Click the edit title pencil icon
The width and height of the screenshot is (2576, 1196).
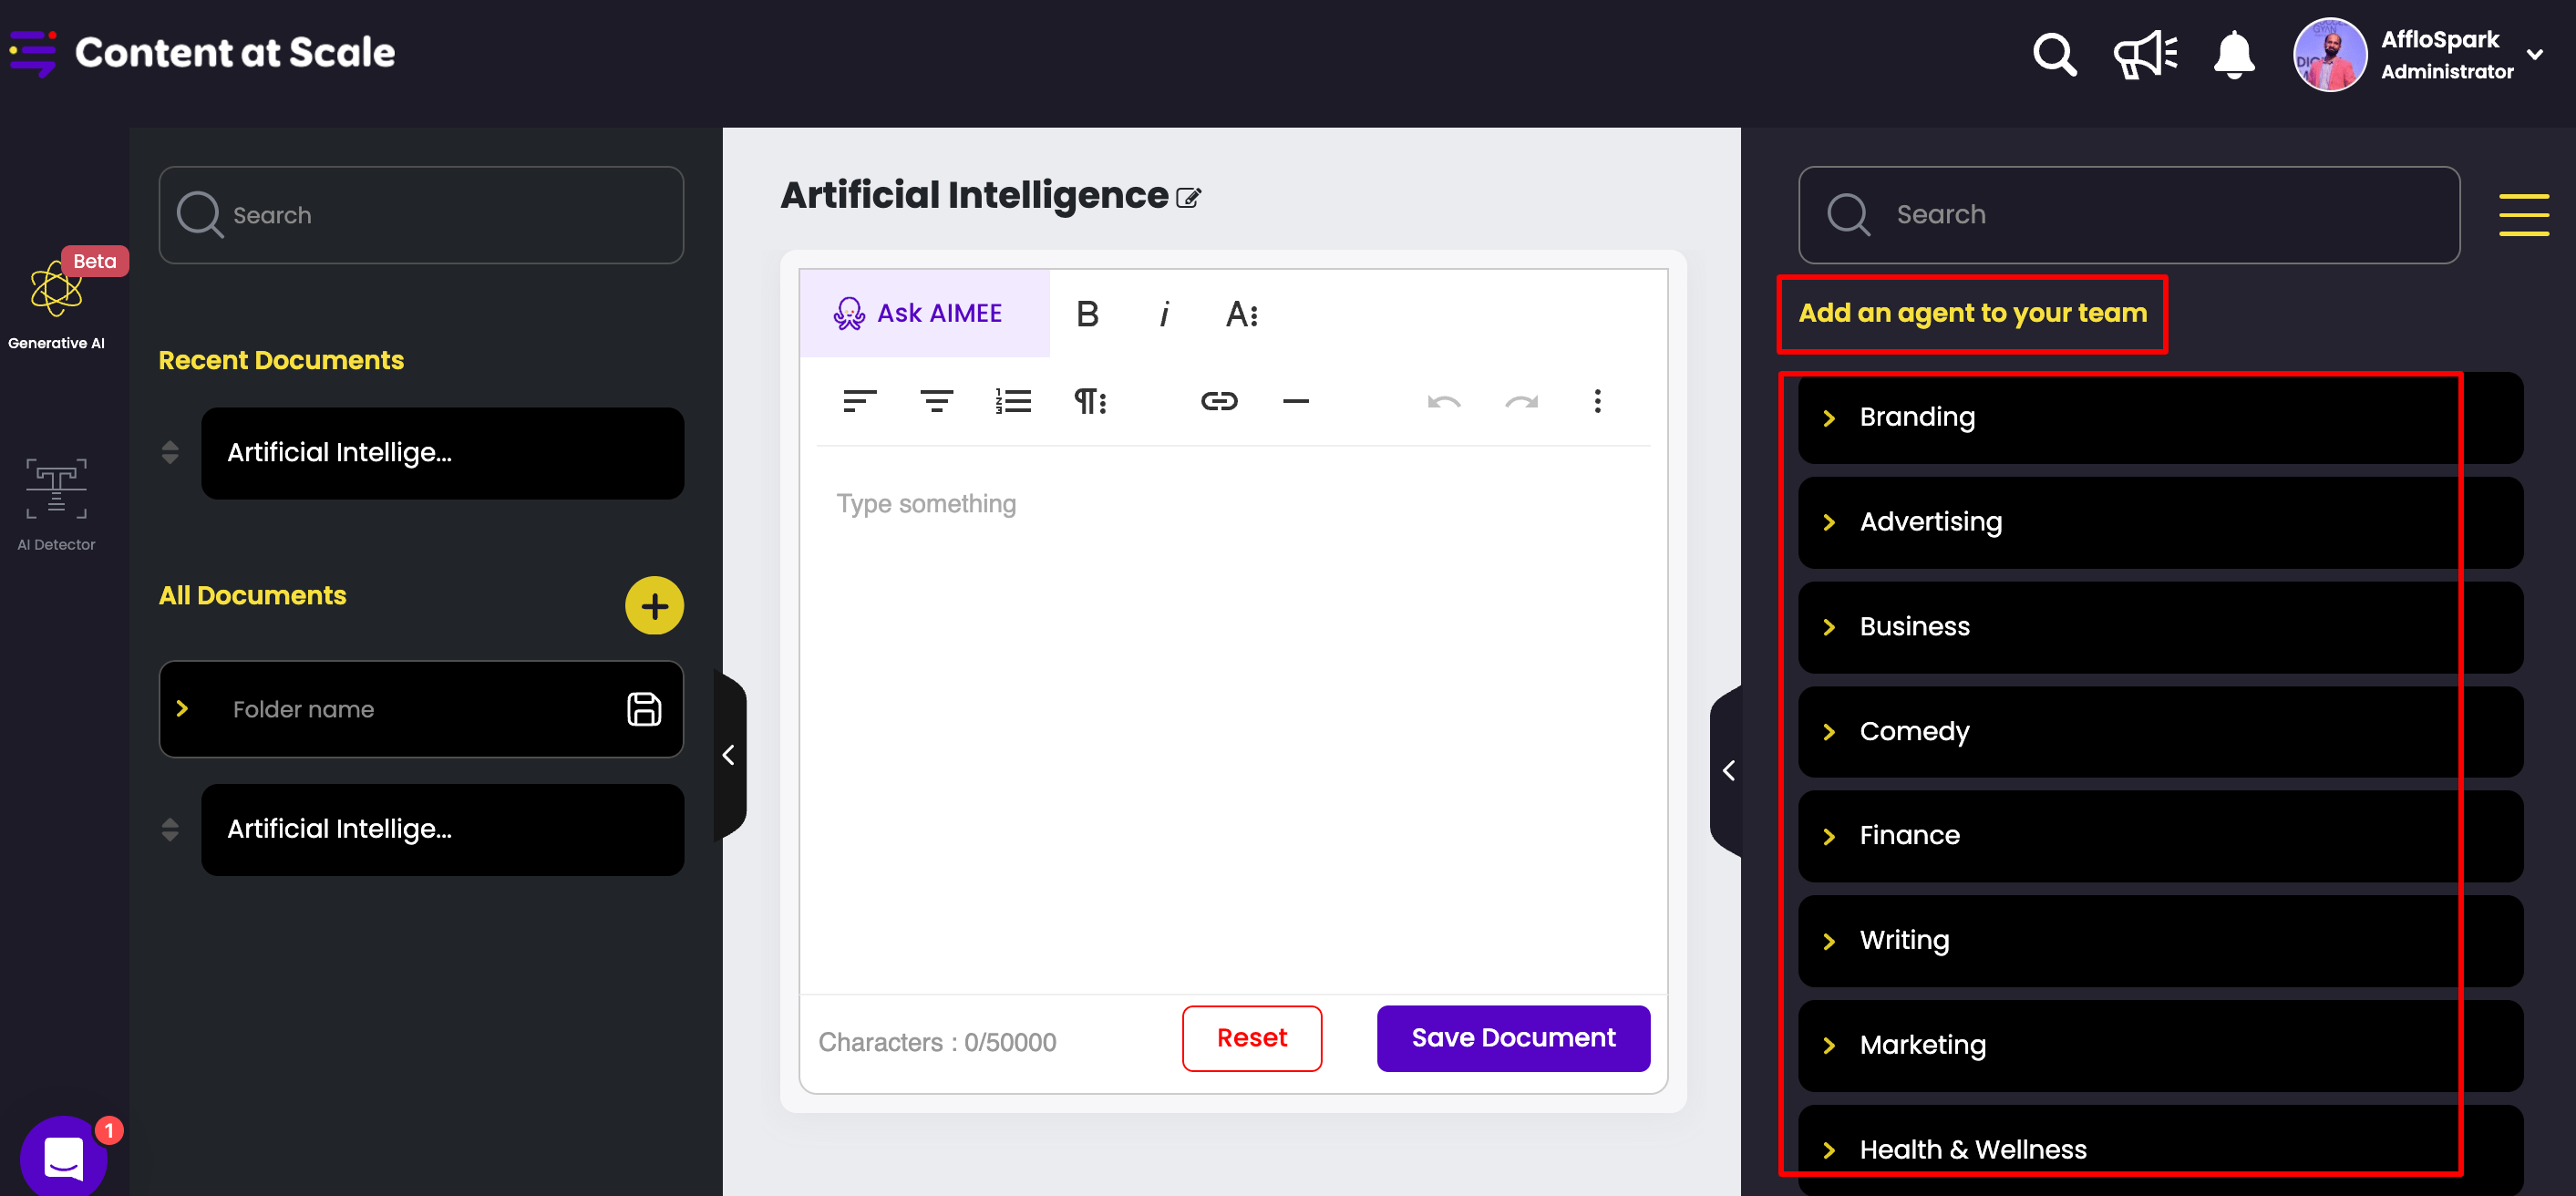pos(1188,198)
